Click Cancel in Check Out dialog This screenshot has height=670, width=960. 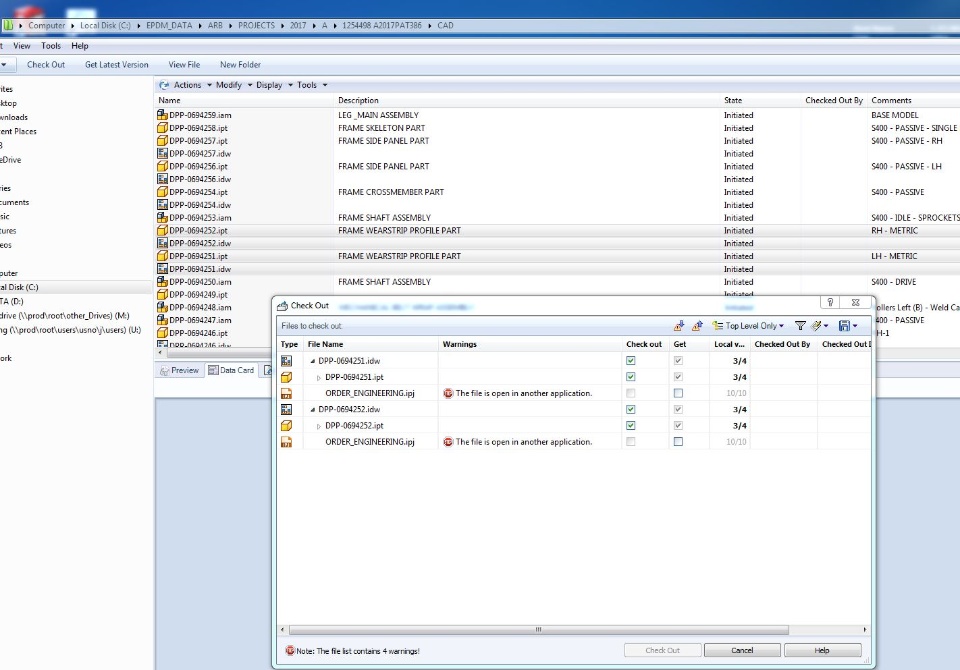(x=742, y=650)
